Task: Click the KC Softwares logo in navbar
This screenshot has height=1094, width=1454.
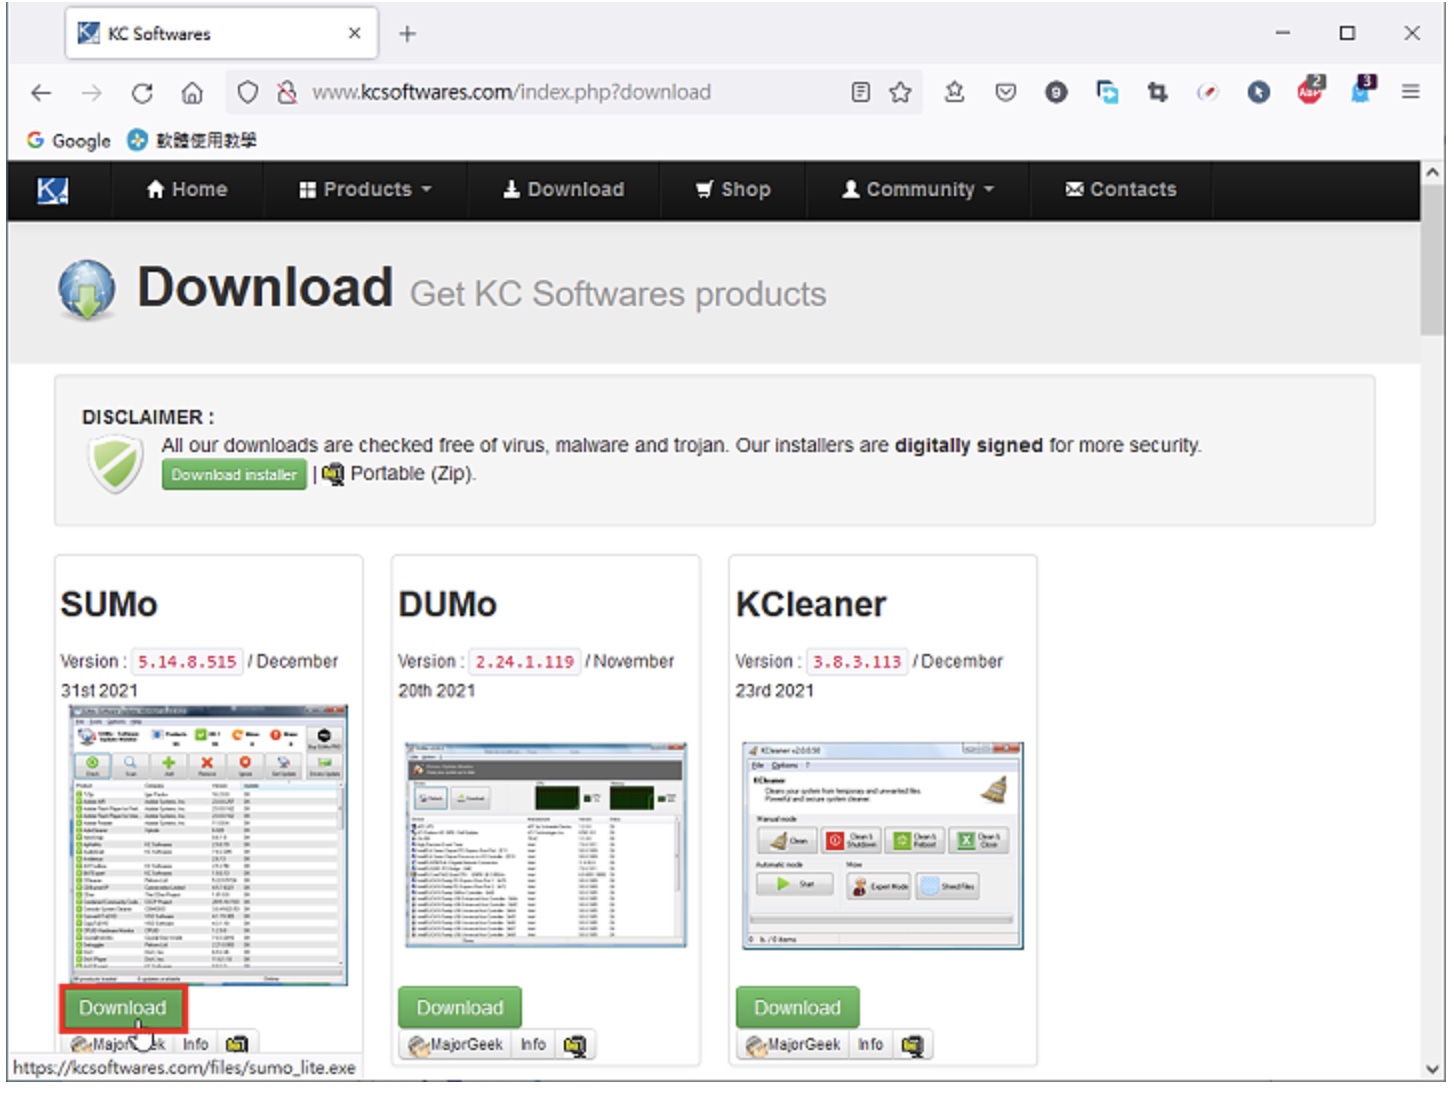Action: click(52, 190)
